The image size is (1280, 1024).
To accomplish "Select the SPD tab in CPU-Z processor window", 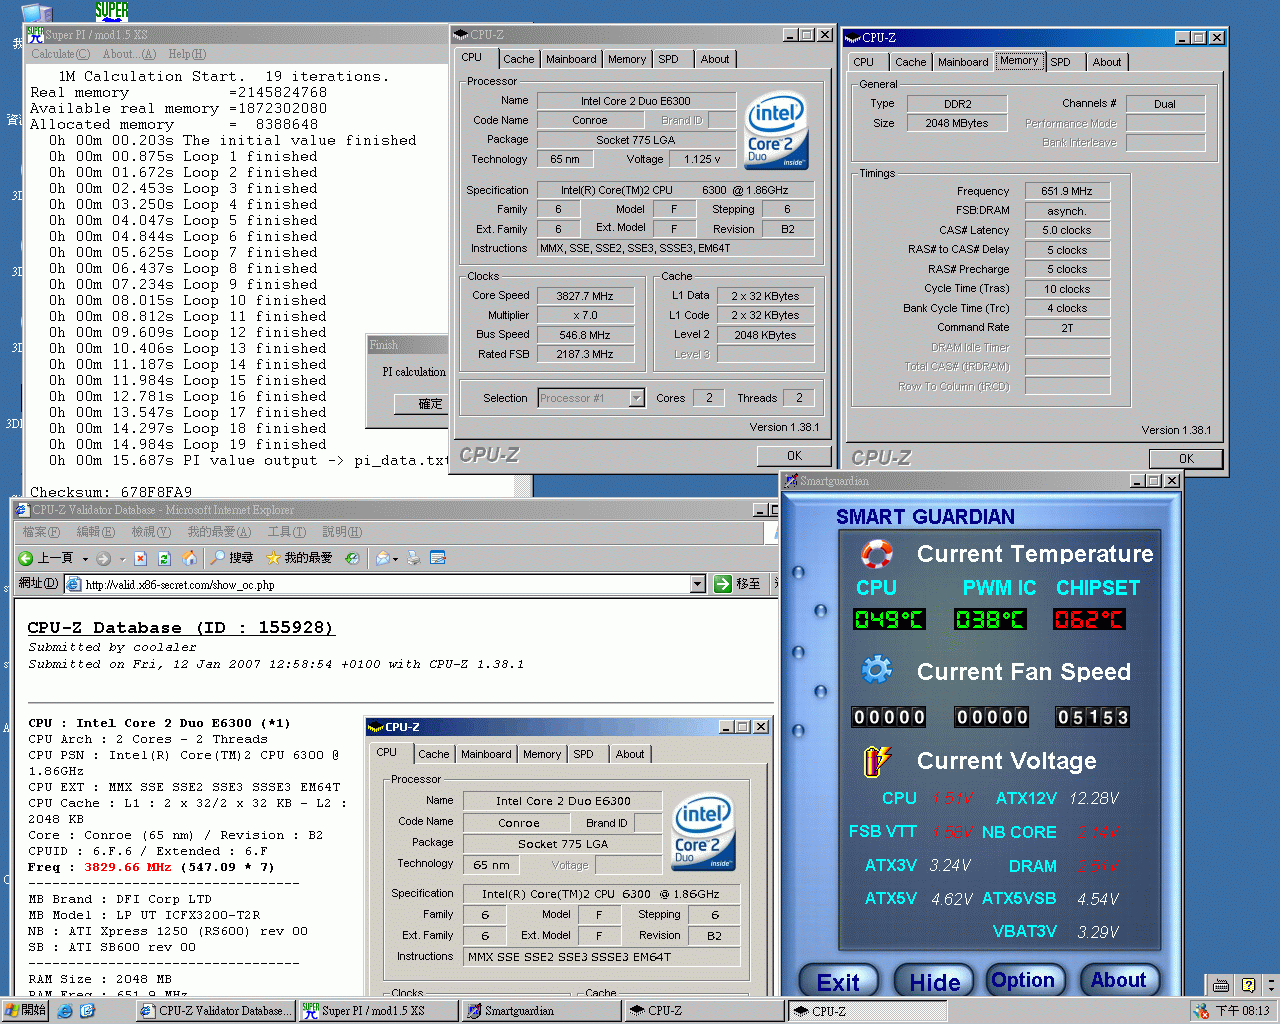I will point(668,59).
